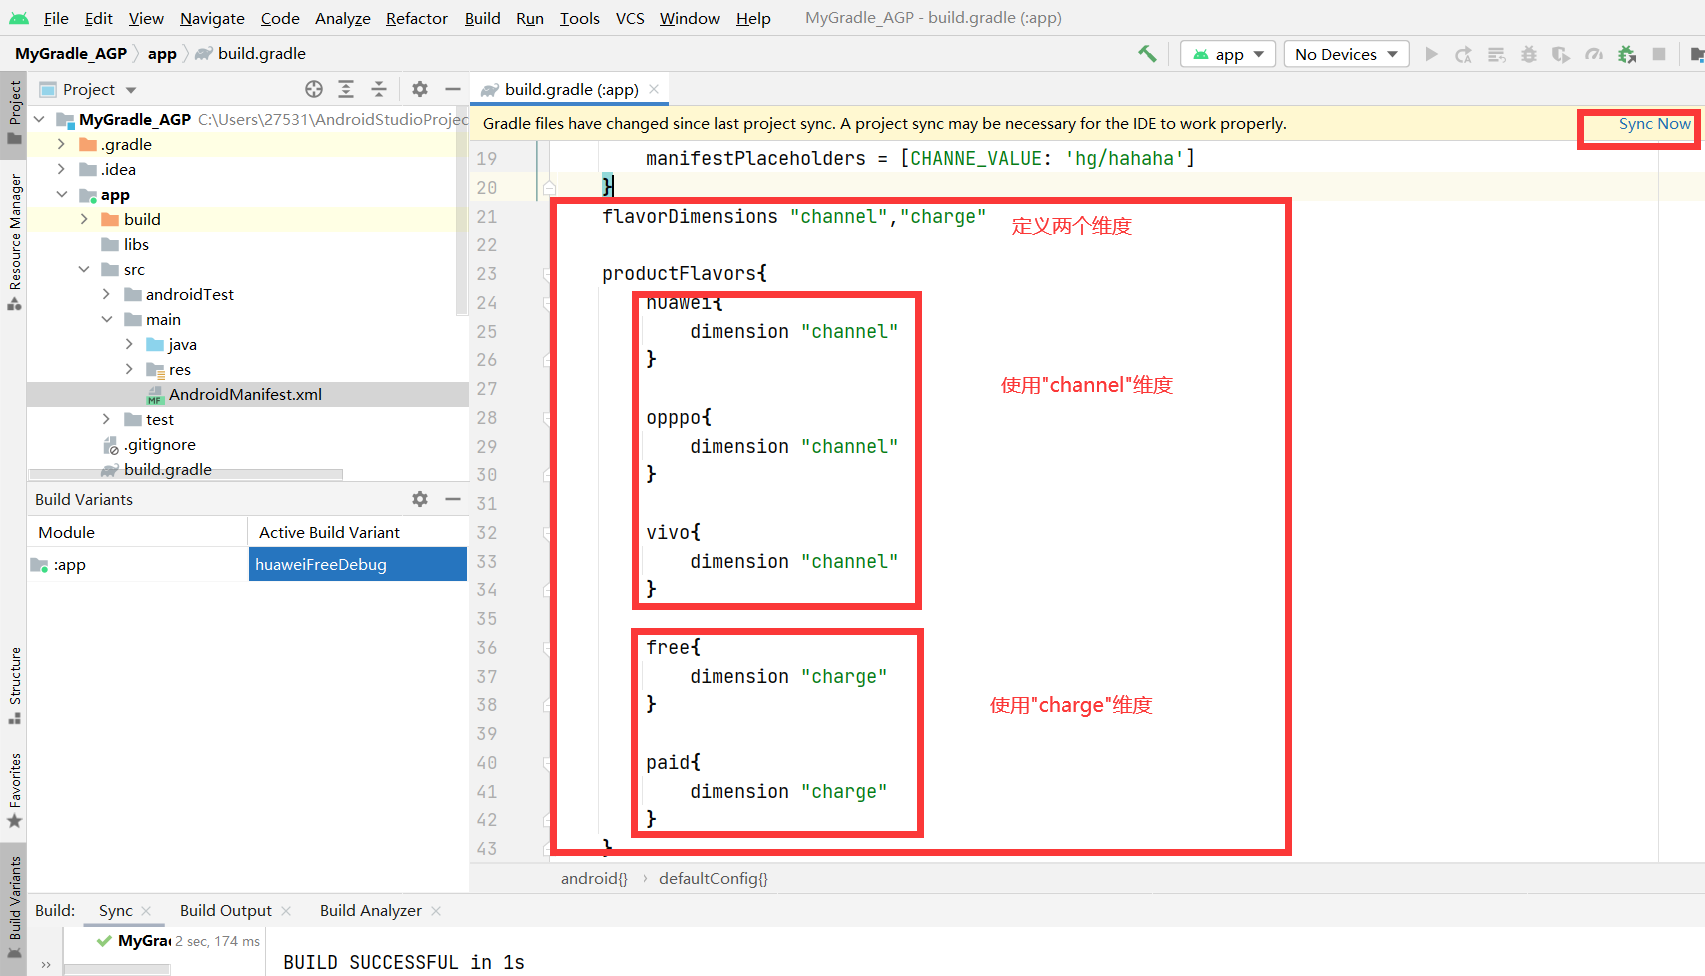The image size is (1705, 976).
Task: Close the Build Analyzer tab
Action: tap(436, 911)
